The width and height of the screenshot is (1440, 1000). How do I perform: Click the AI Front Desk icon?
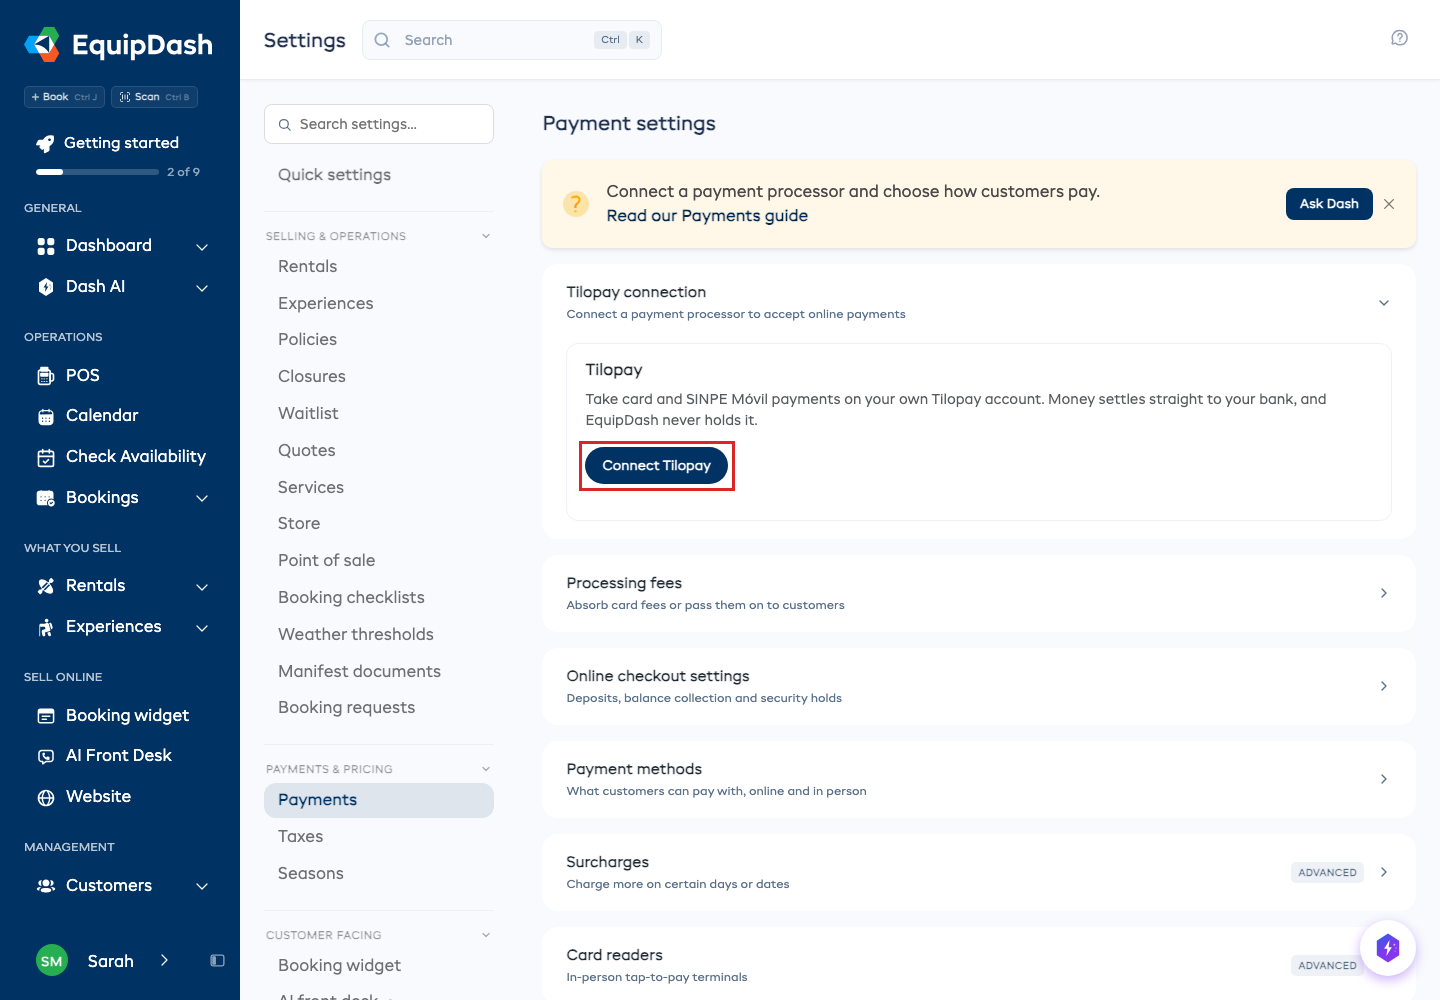(46, 756)
